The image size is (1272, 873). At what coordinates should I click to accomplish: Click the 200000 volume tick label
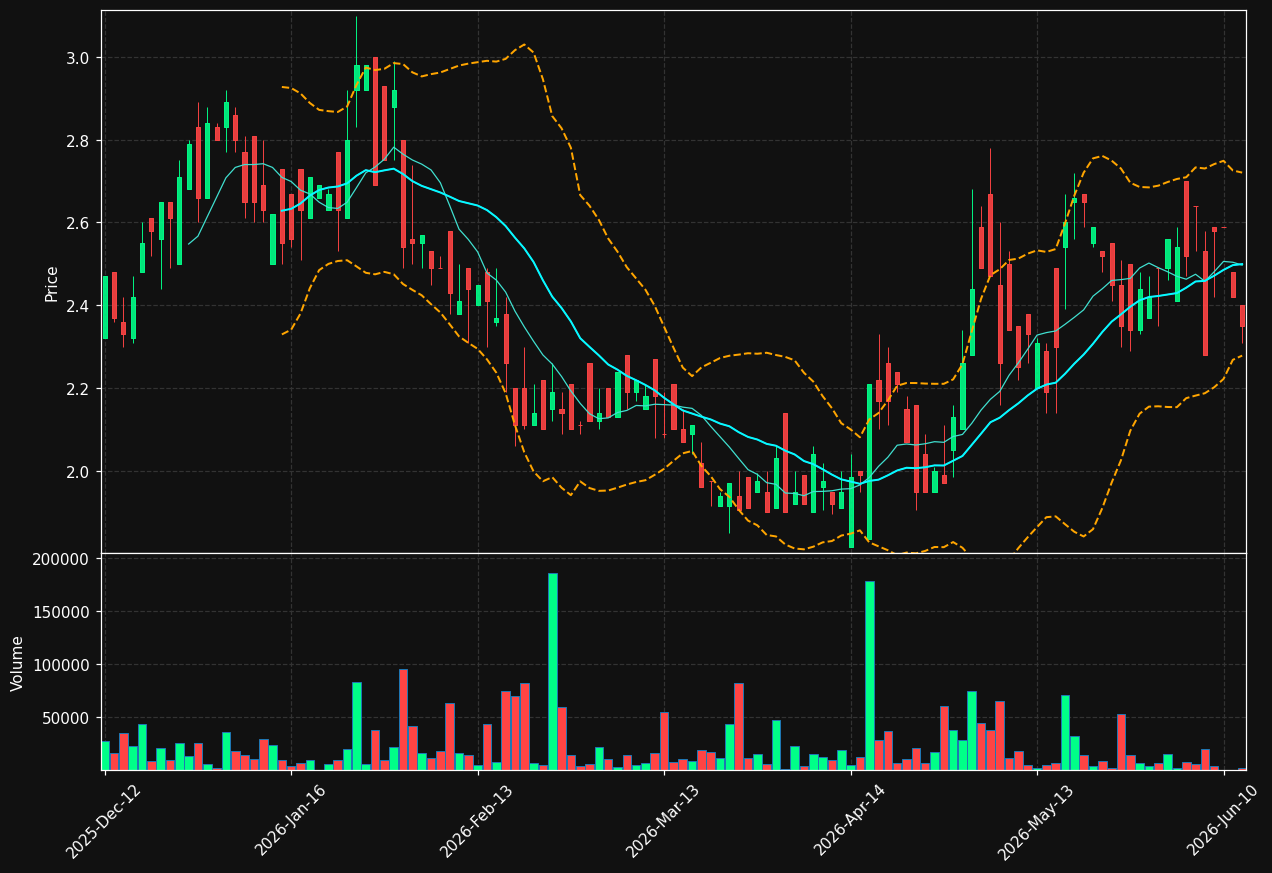point(62,559)
